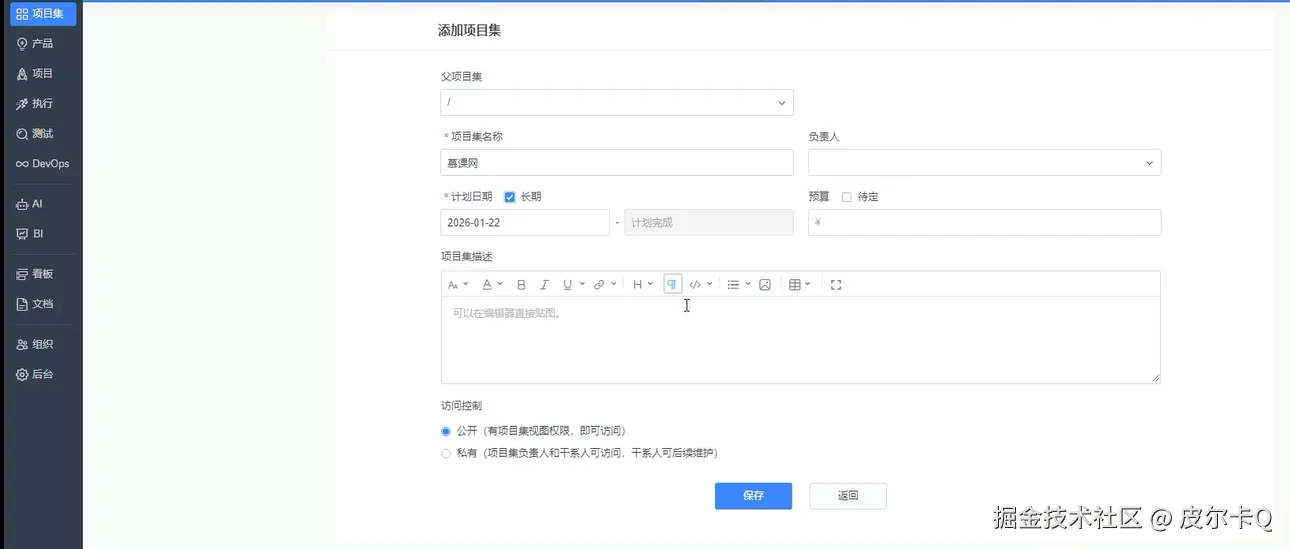The height and width of the screenshot is (549, 1290).
Task: Click the editor resize handle corner
Action: click(x=1155, y=378)
